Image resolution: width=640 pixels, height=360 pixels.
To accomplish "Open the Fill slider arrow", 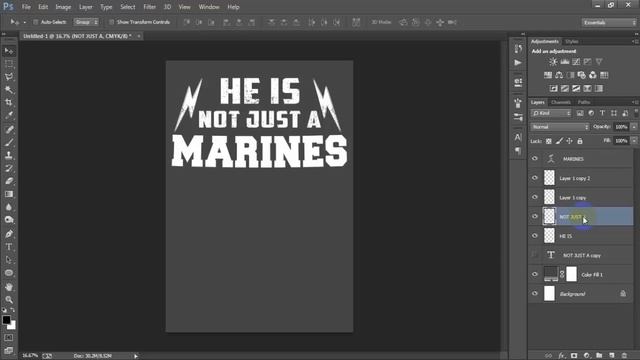I will (634, 141).
